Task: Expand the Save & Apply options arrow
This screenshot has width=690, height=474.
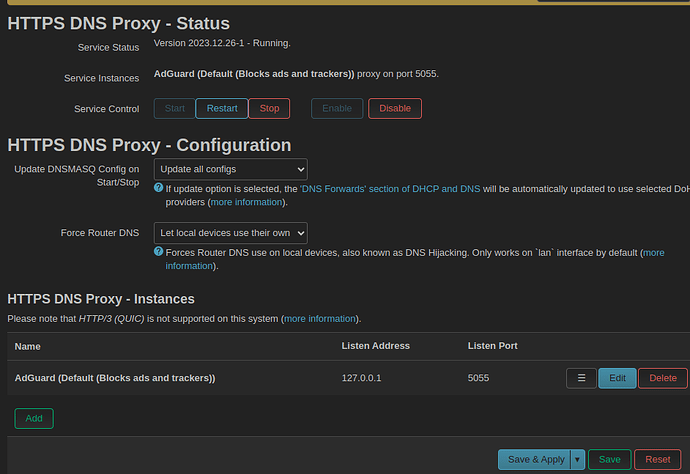Action: [x=577, y=459]
